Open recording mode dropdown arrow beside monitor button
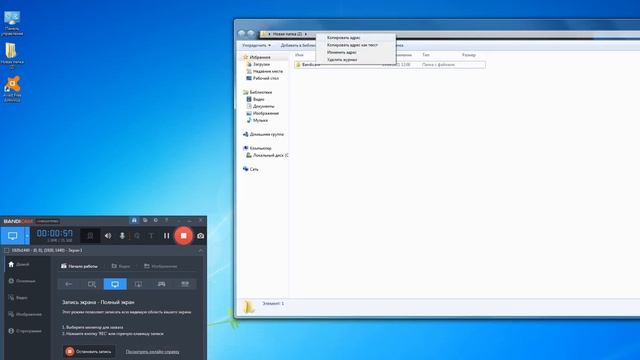 pos(27,236)
